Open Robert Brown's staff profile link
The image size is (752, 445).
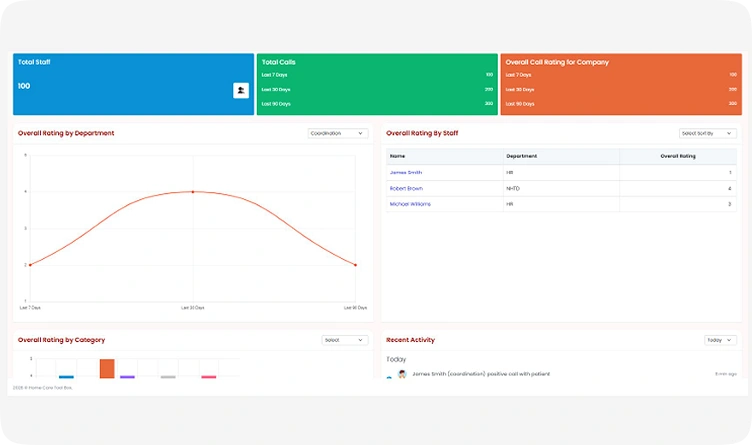click(x=406, y=188)
